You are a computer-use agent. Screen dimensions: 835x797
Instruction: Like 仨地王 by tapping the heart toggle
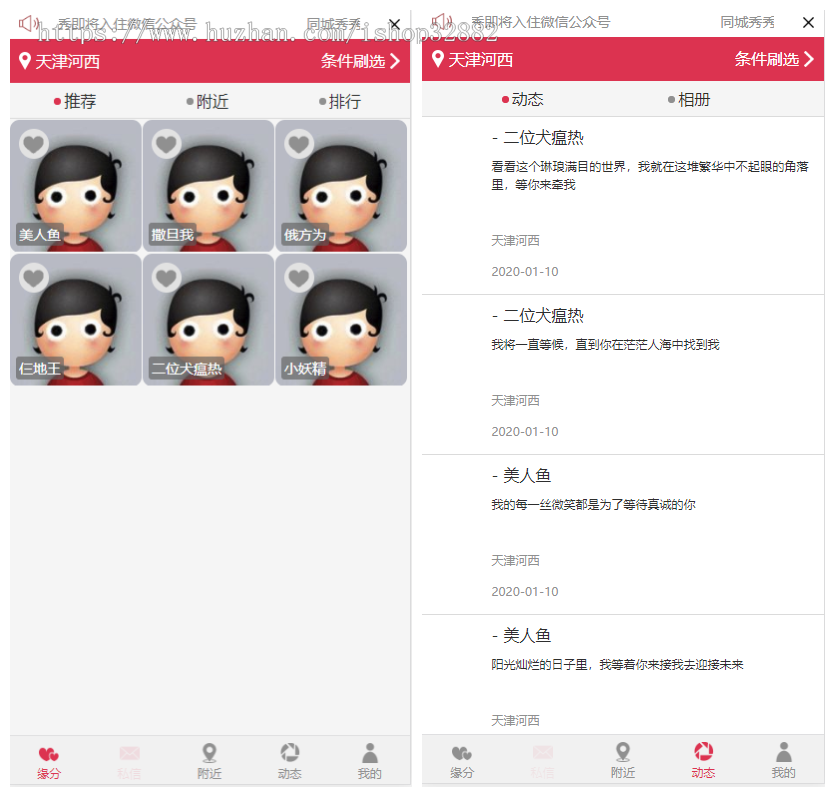click(x=33, y=278)
